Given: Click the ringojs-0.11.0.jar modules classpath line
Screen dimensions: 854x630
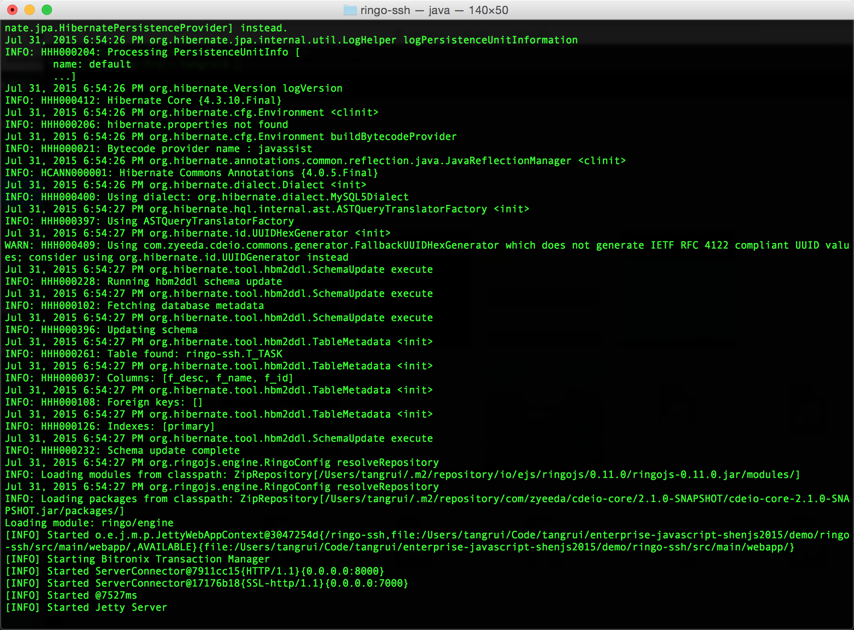Looking at the screenshot, I should point(402,474).
